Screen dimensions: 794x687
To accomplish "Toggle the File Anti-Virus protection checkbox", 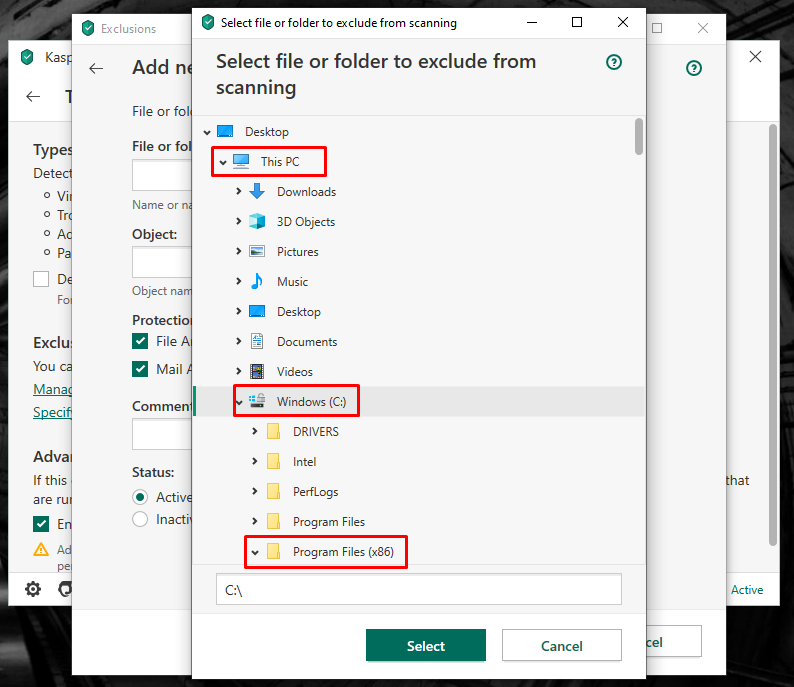I will [x=140, y=341].
